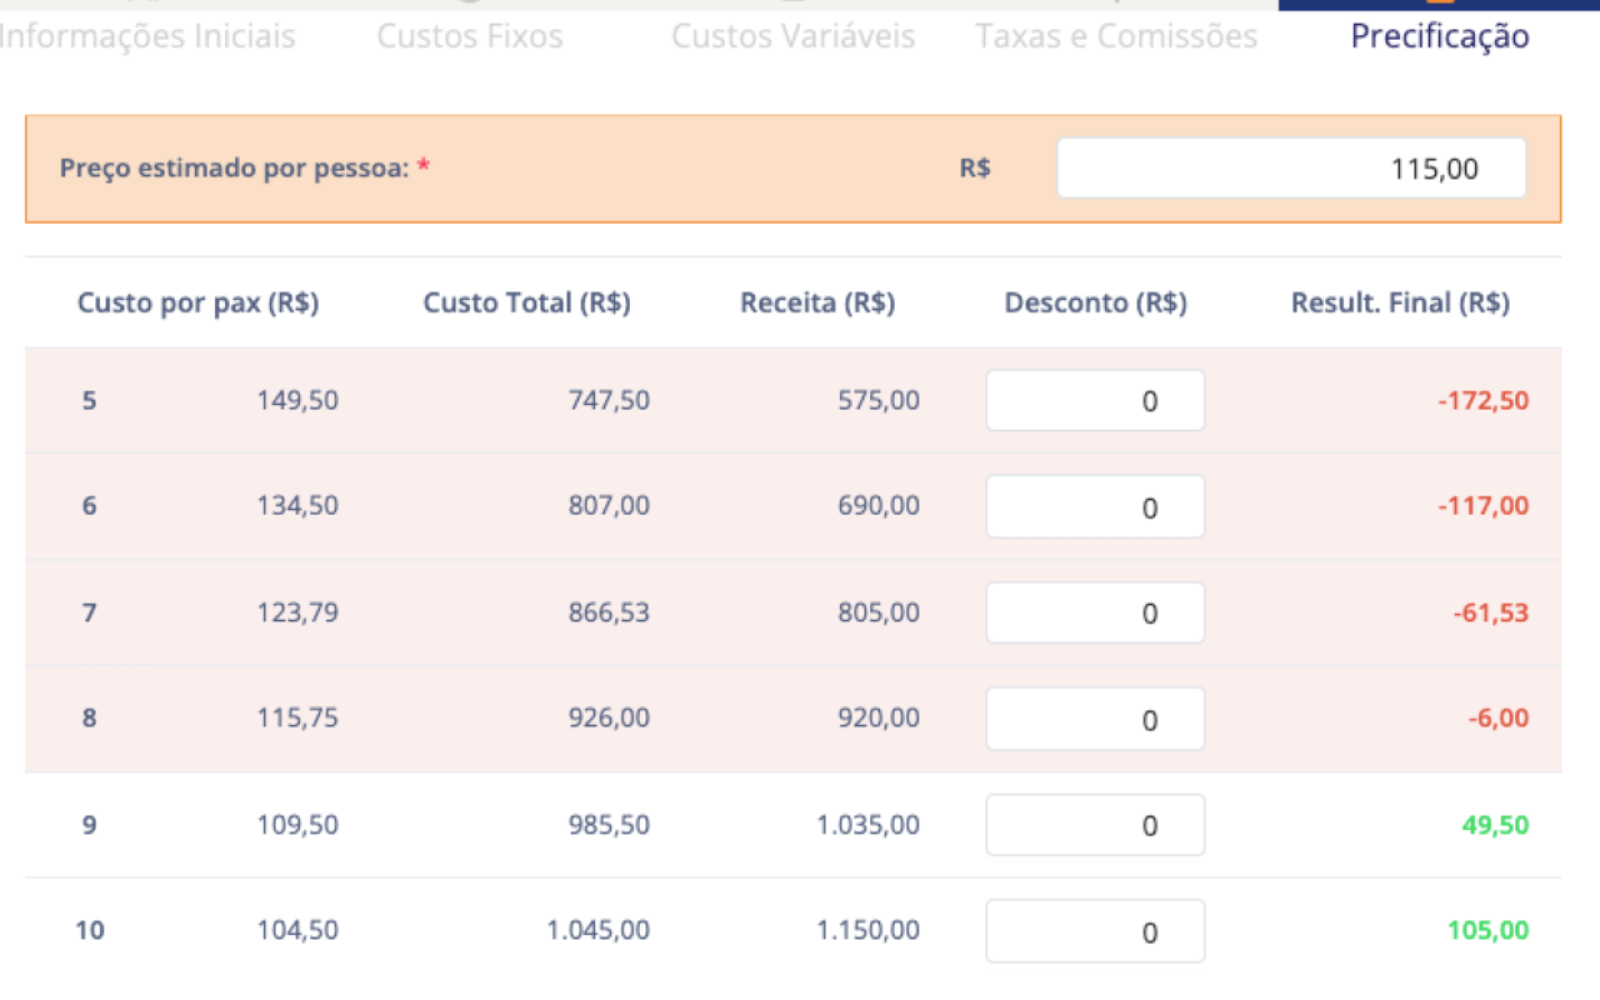Open the Custos Fixos tab

(470, 36)
